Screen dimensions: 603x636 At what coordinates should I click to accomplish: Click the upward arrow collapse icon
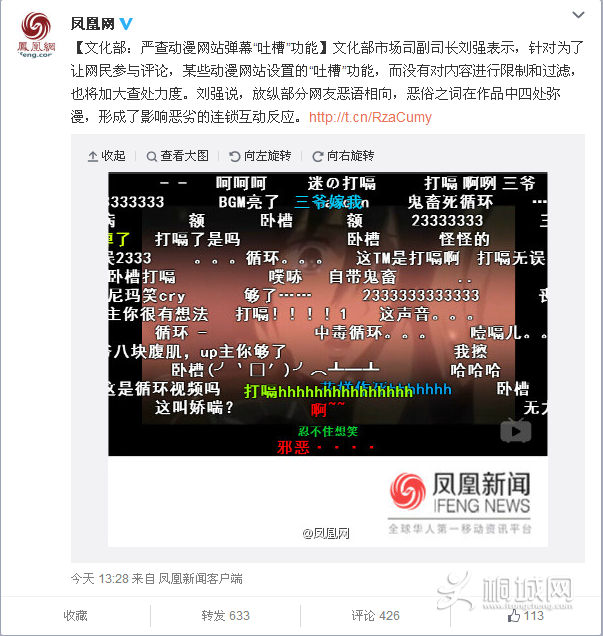[x=93, y=157]
